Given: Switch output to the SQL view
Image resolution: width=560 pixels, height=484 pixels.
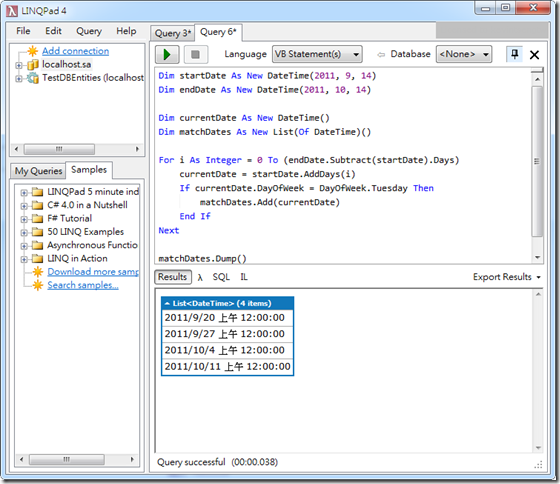Looking at the screenshot, I should [221, 277].
